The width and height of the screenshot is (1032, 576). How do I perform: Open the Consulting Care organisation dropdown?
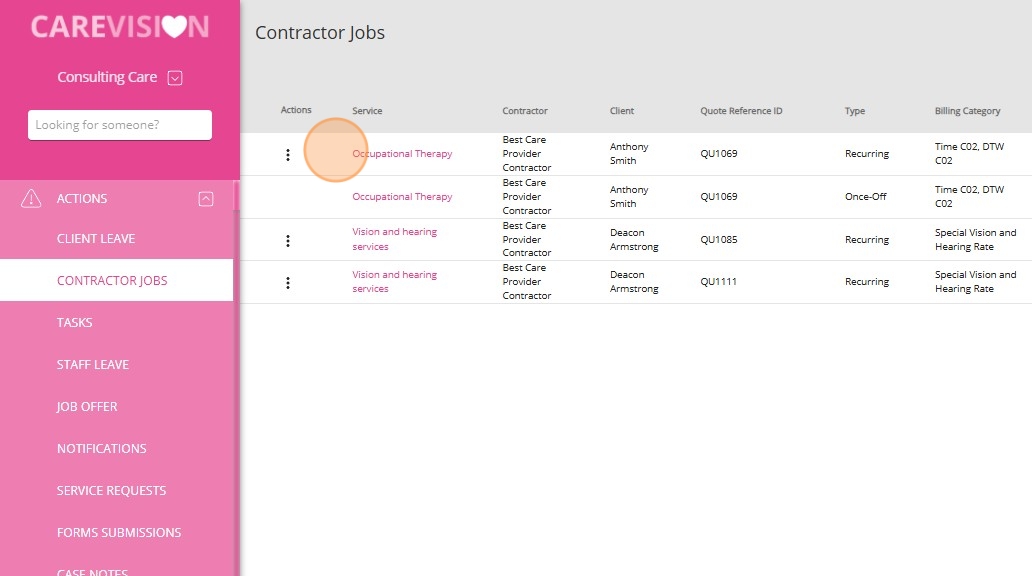(x=175, y=78)
